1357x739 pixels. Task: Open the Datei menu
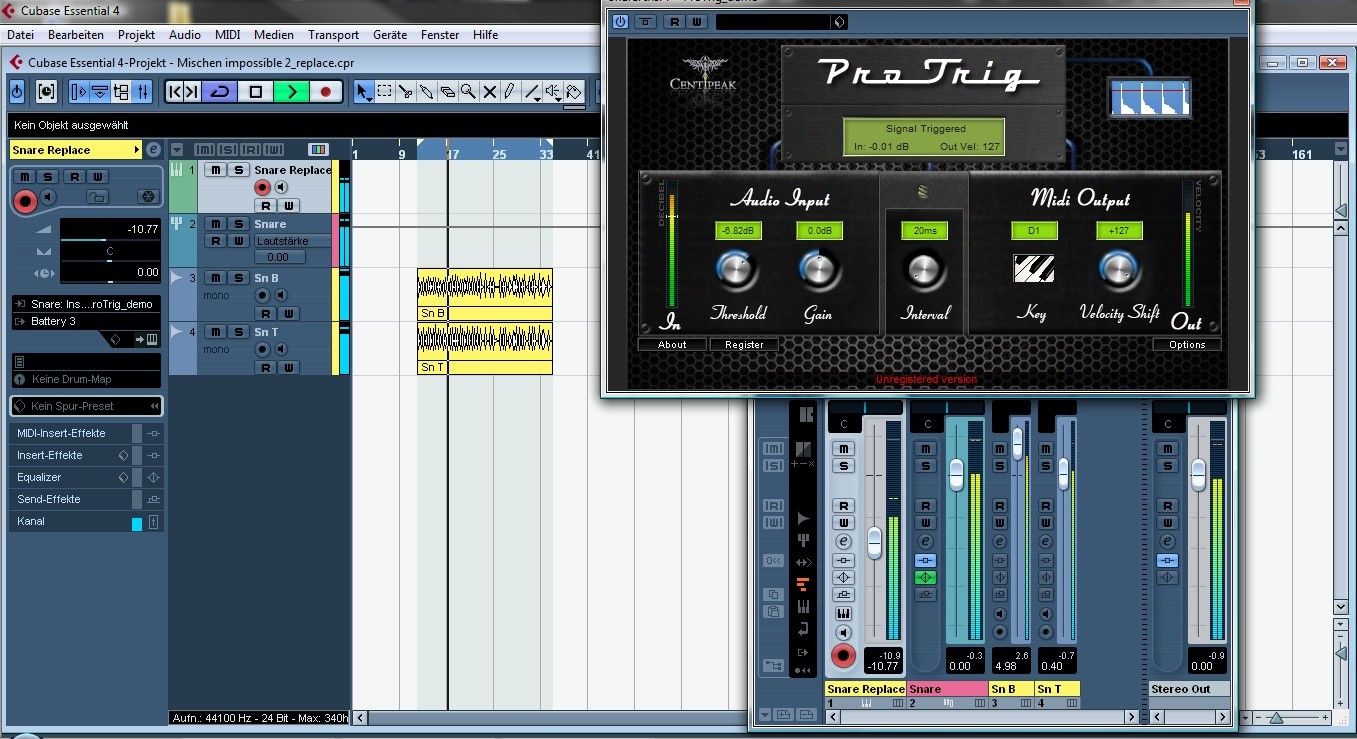coord(21,35)
